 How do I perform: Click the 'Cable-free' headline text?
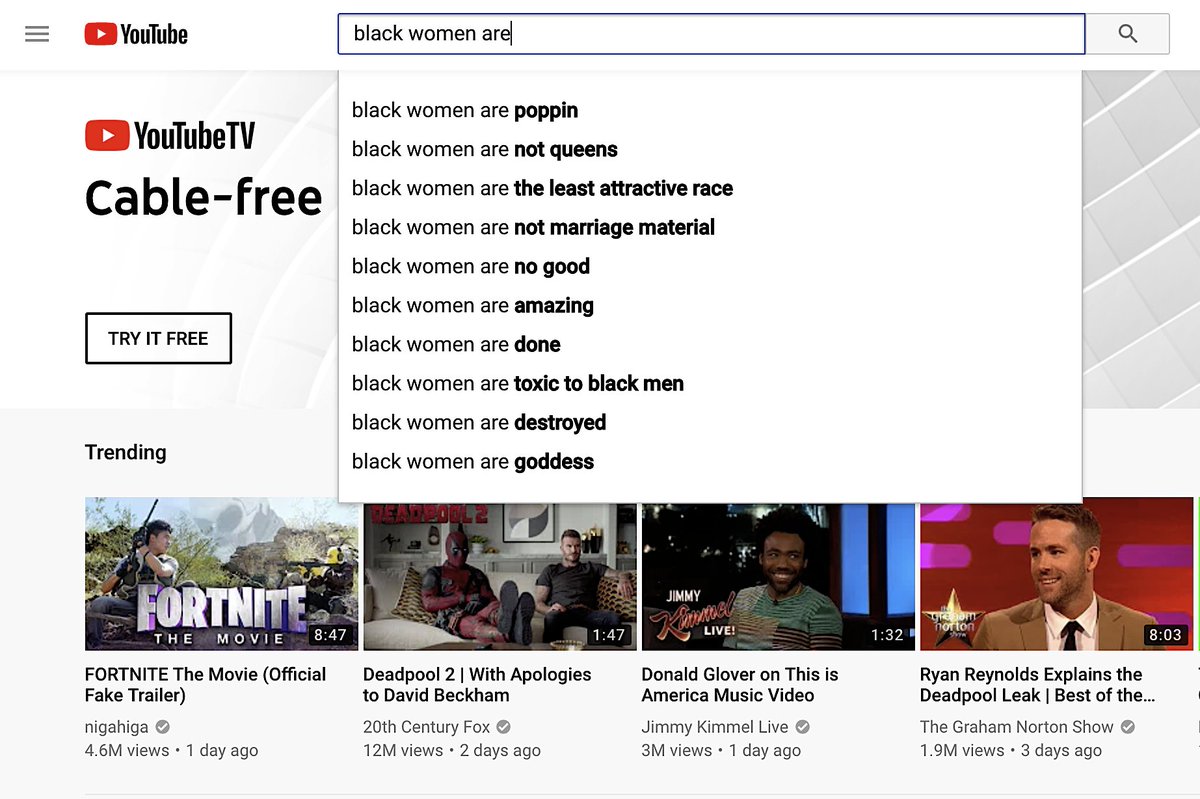204,198
